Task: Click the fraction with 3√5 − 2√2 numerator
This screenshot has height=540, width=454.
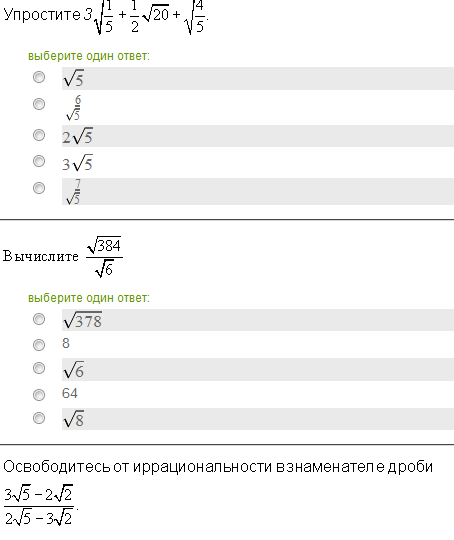Action: tap(39, 506)
